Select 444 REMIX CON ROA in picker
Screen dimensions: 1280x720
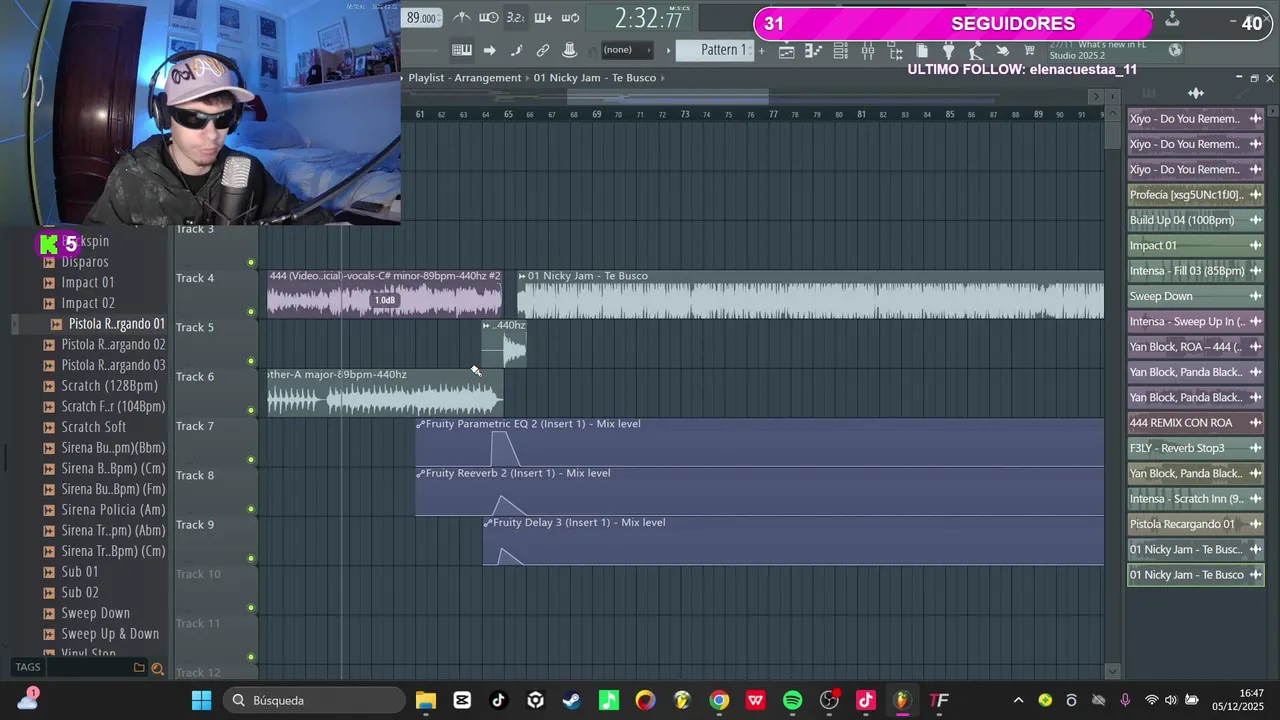point(1195,423)
